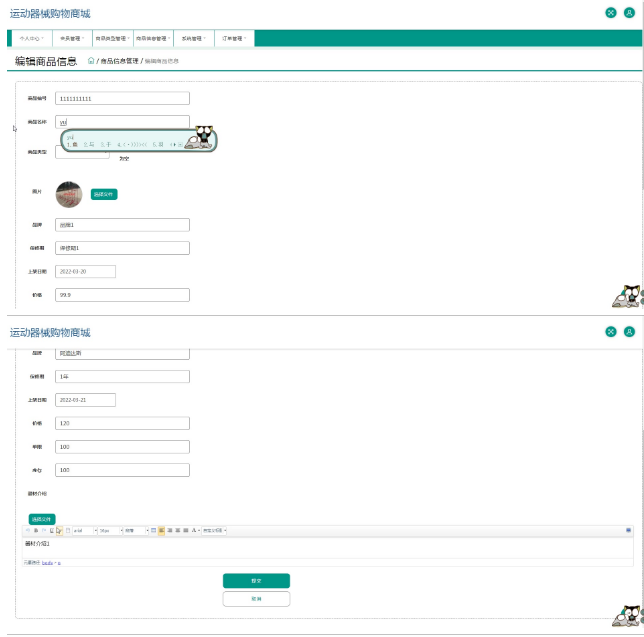The image size is (644, 637).
Task: Select IME candidate 5.雨
Action: [158, 145]
